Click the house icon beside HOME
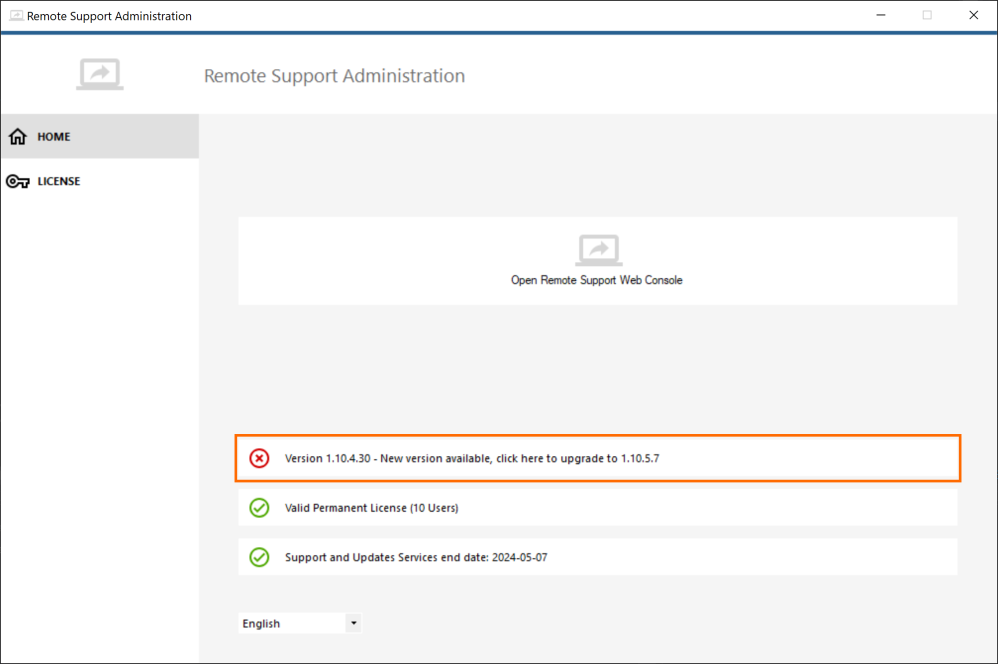998x664 pixels. pyautogui.click(x=17, y=137)
